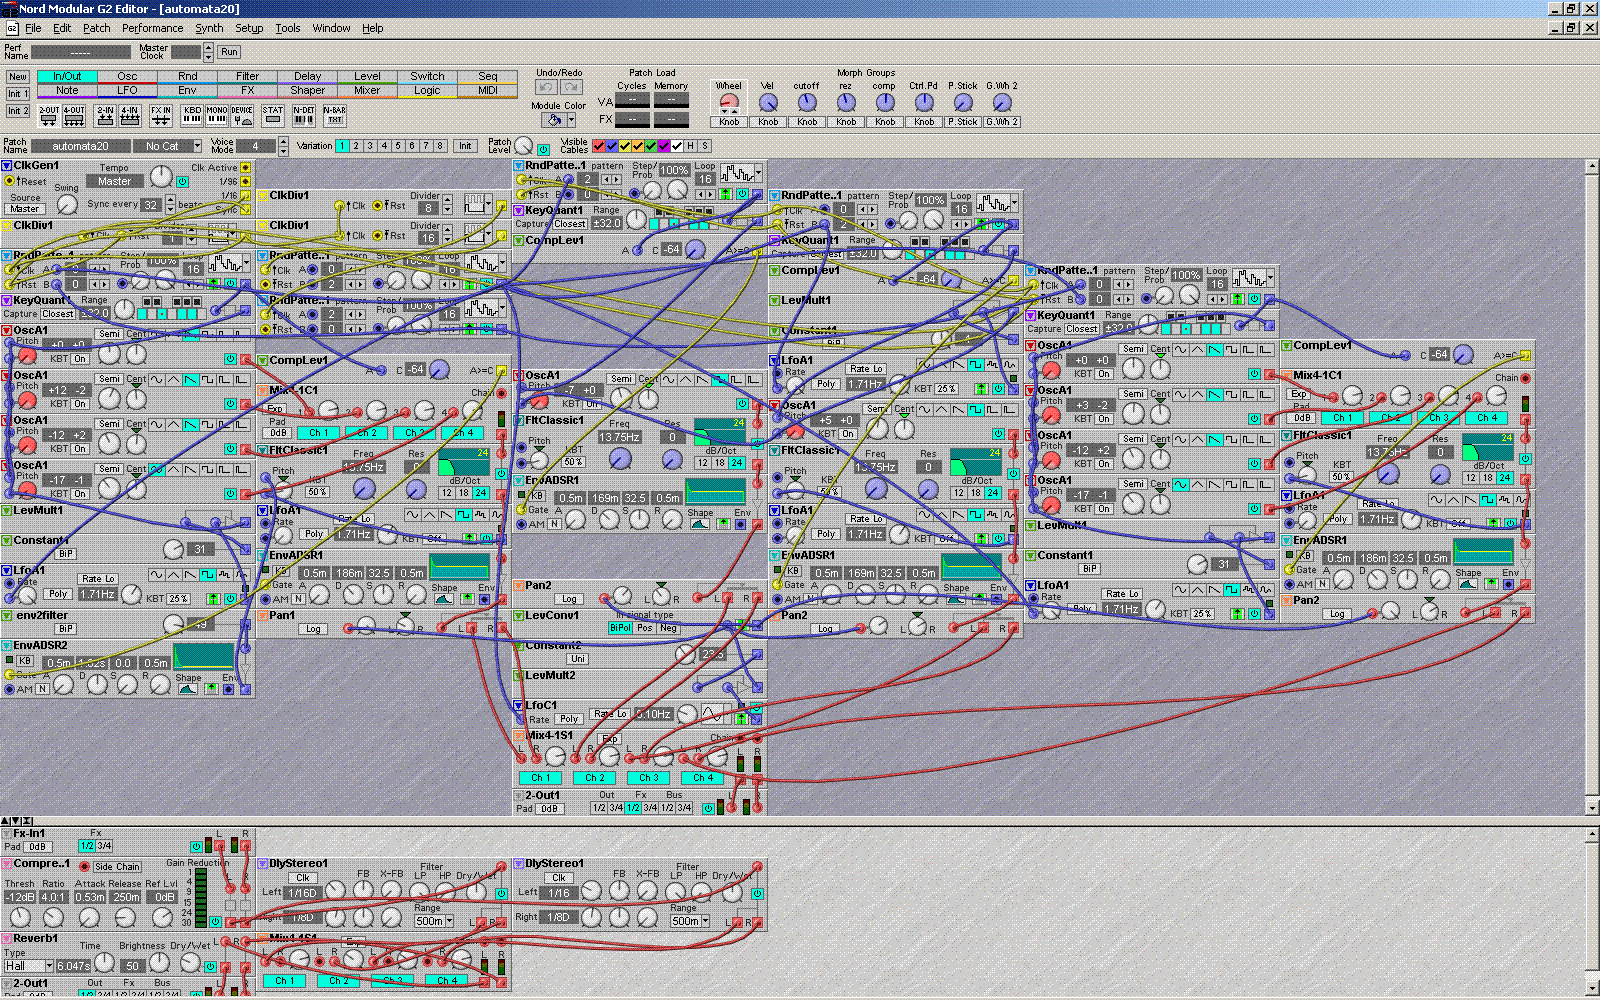The height and width of the screenshot is (1000, 1600).
Task: Add the DEVICE module icon
Action: tap(242, 116)
